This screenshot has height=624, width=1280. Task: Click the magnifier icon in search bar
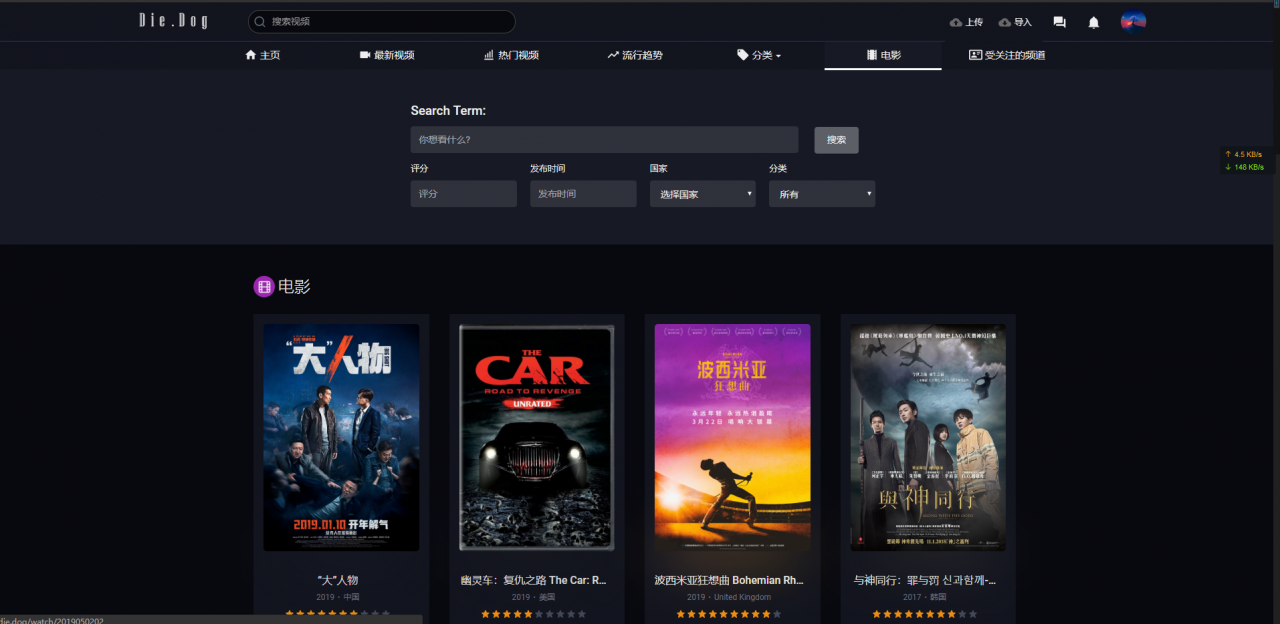(x=261, y=21)
